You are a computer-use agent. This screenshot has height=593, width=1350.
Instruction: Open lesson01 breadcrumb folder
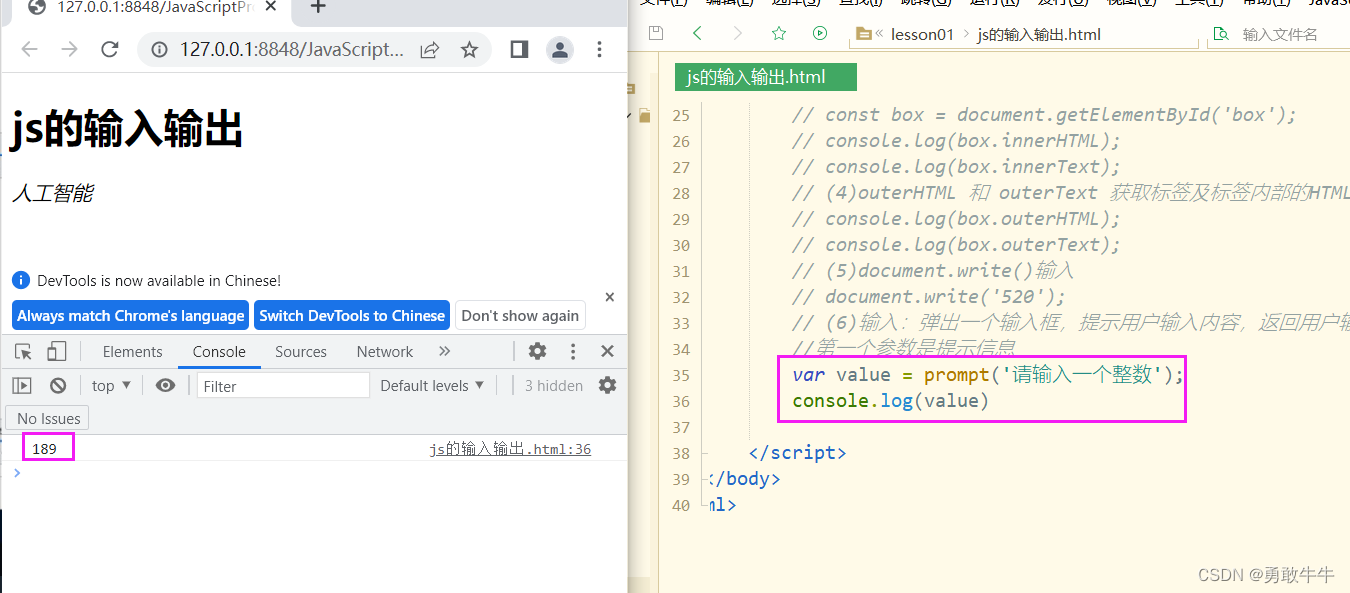[922, 34]
